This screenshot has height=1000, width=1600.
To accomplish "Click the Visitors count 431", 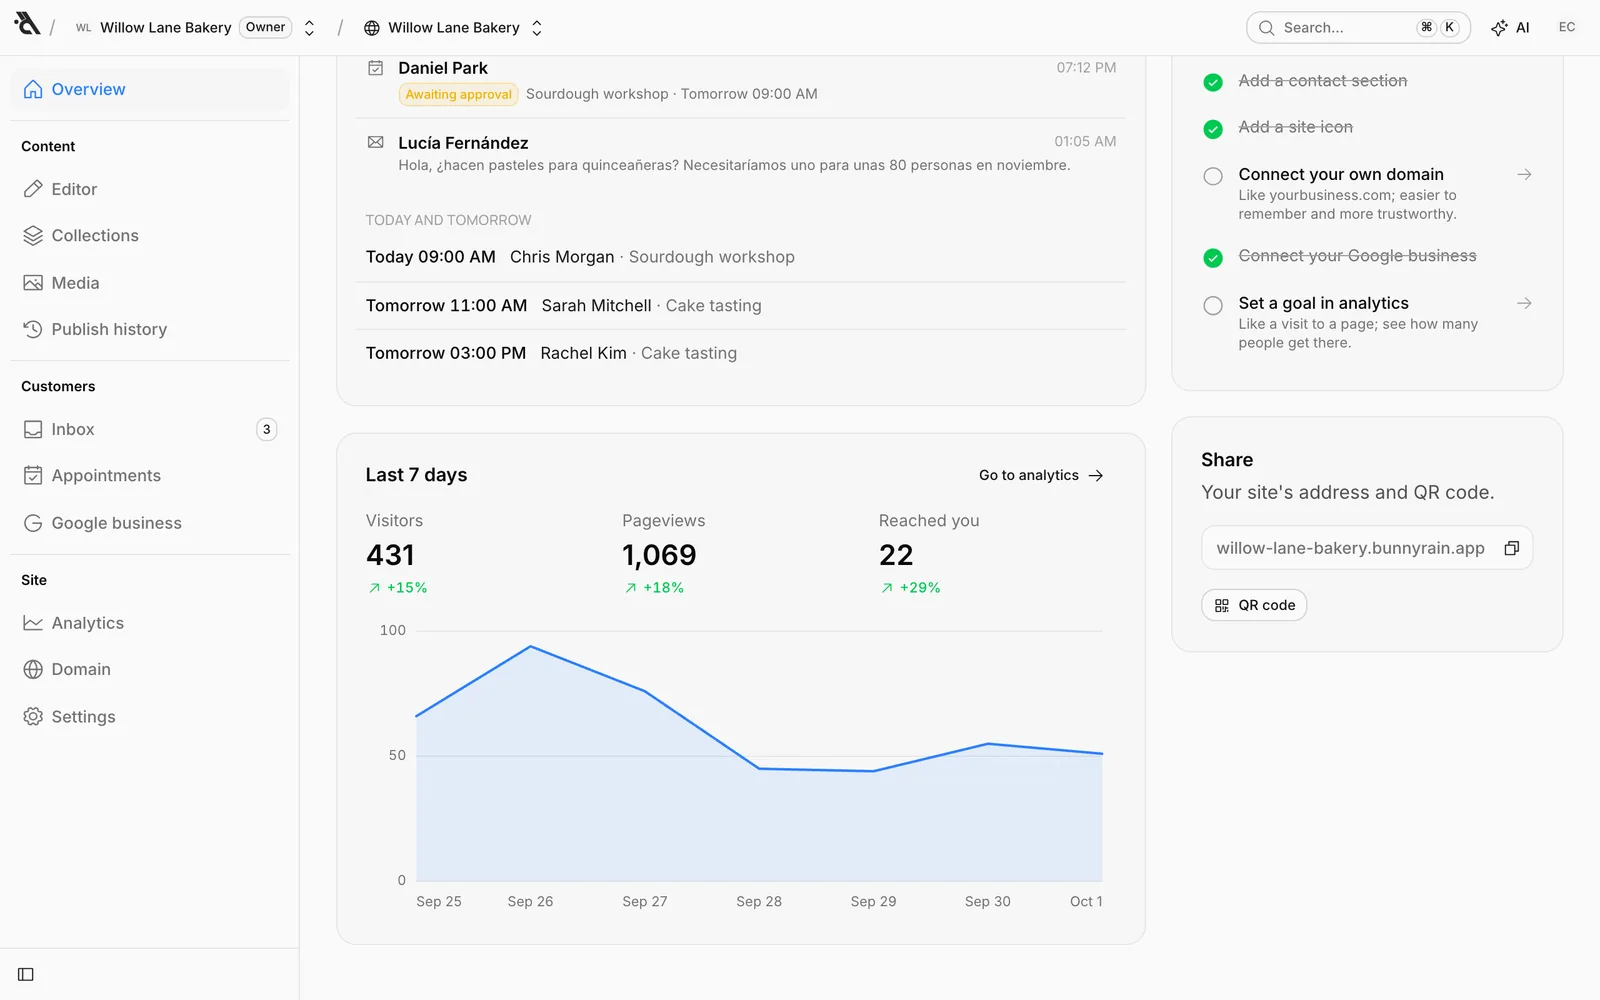I will [x=390, y=555].
